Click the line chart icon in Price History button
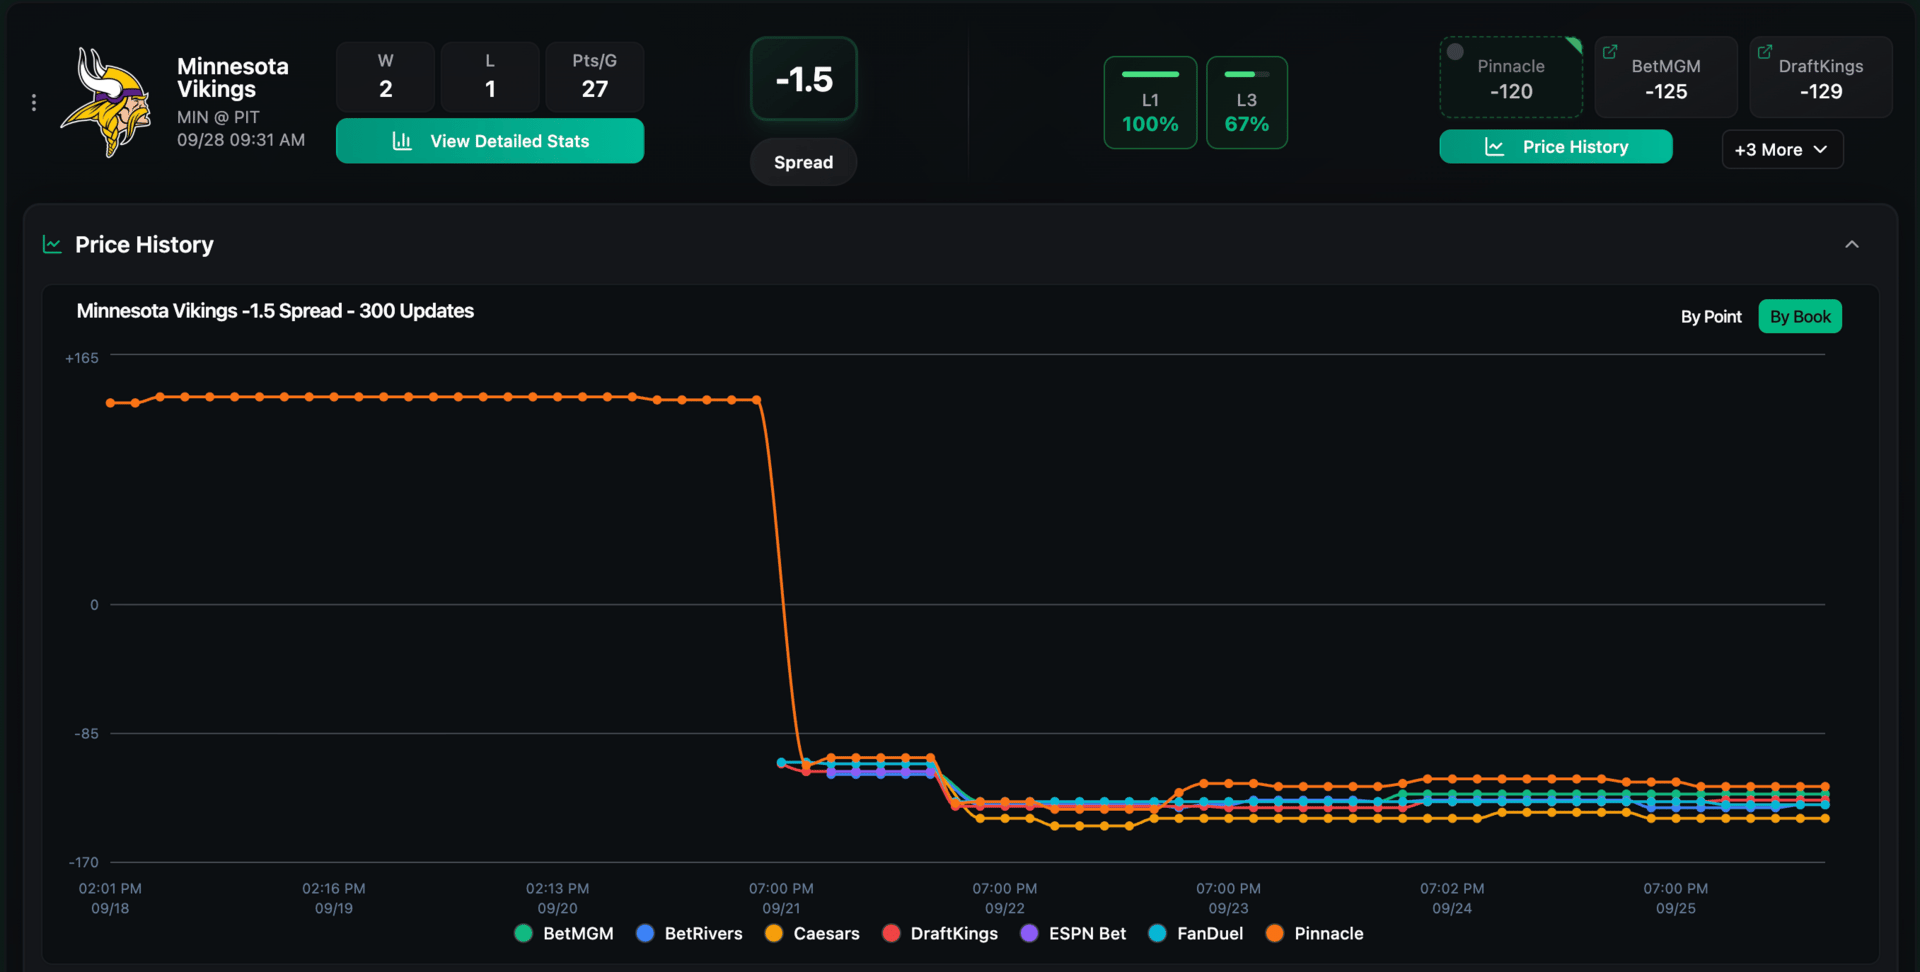 [x=1495, y=147]
